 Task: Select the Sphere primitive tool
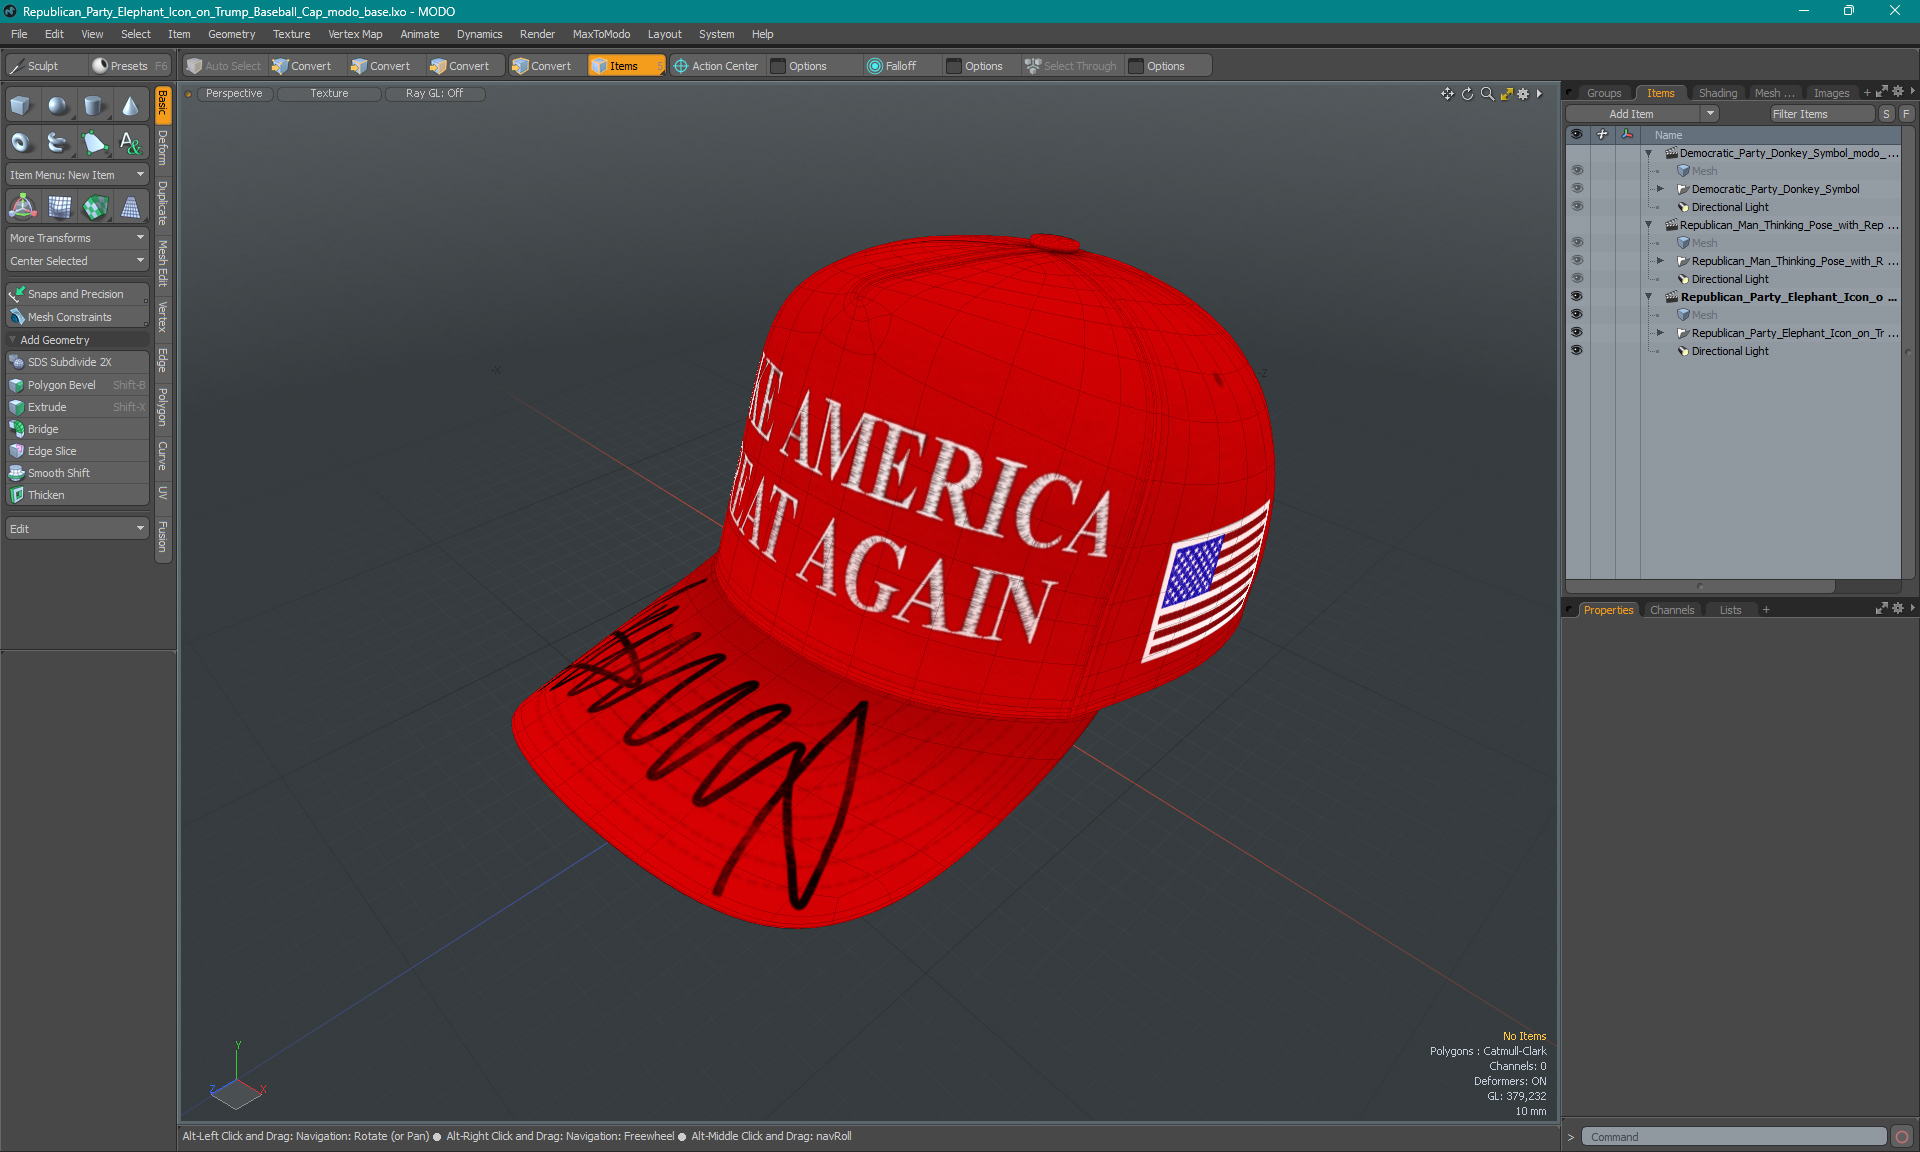[x=58, y=106]
